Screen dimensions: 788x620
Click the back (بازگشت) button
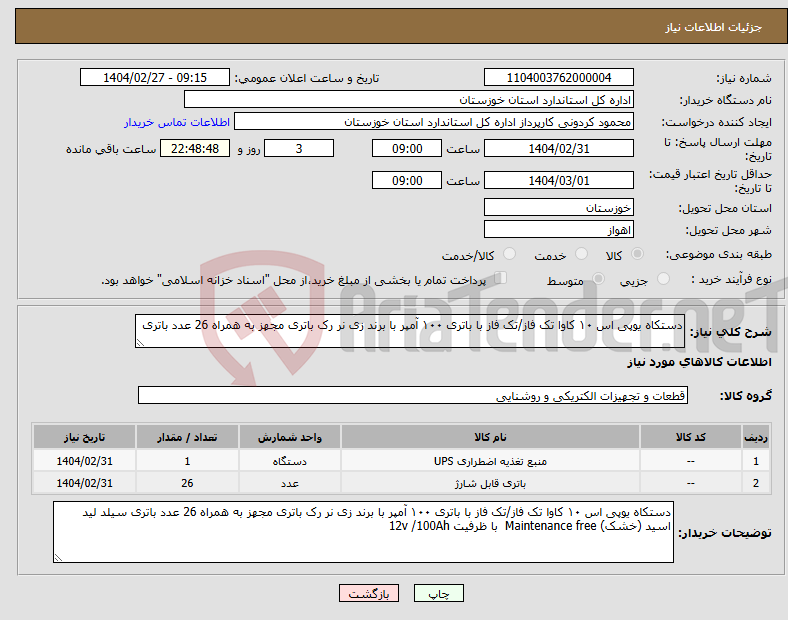click(x=369, y=593)
